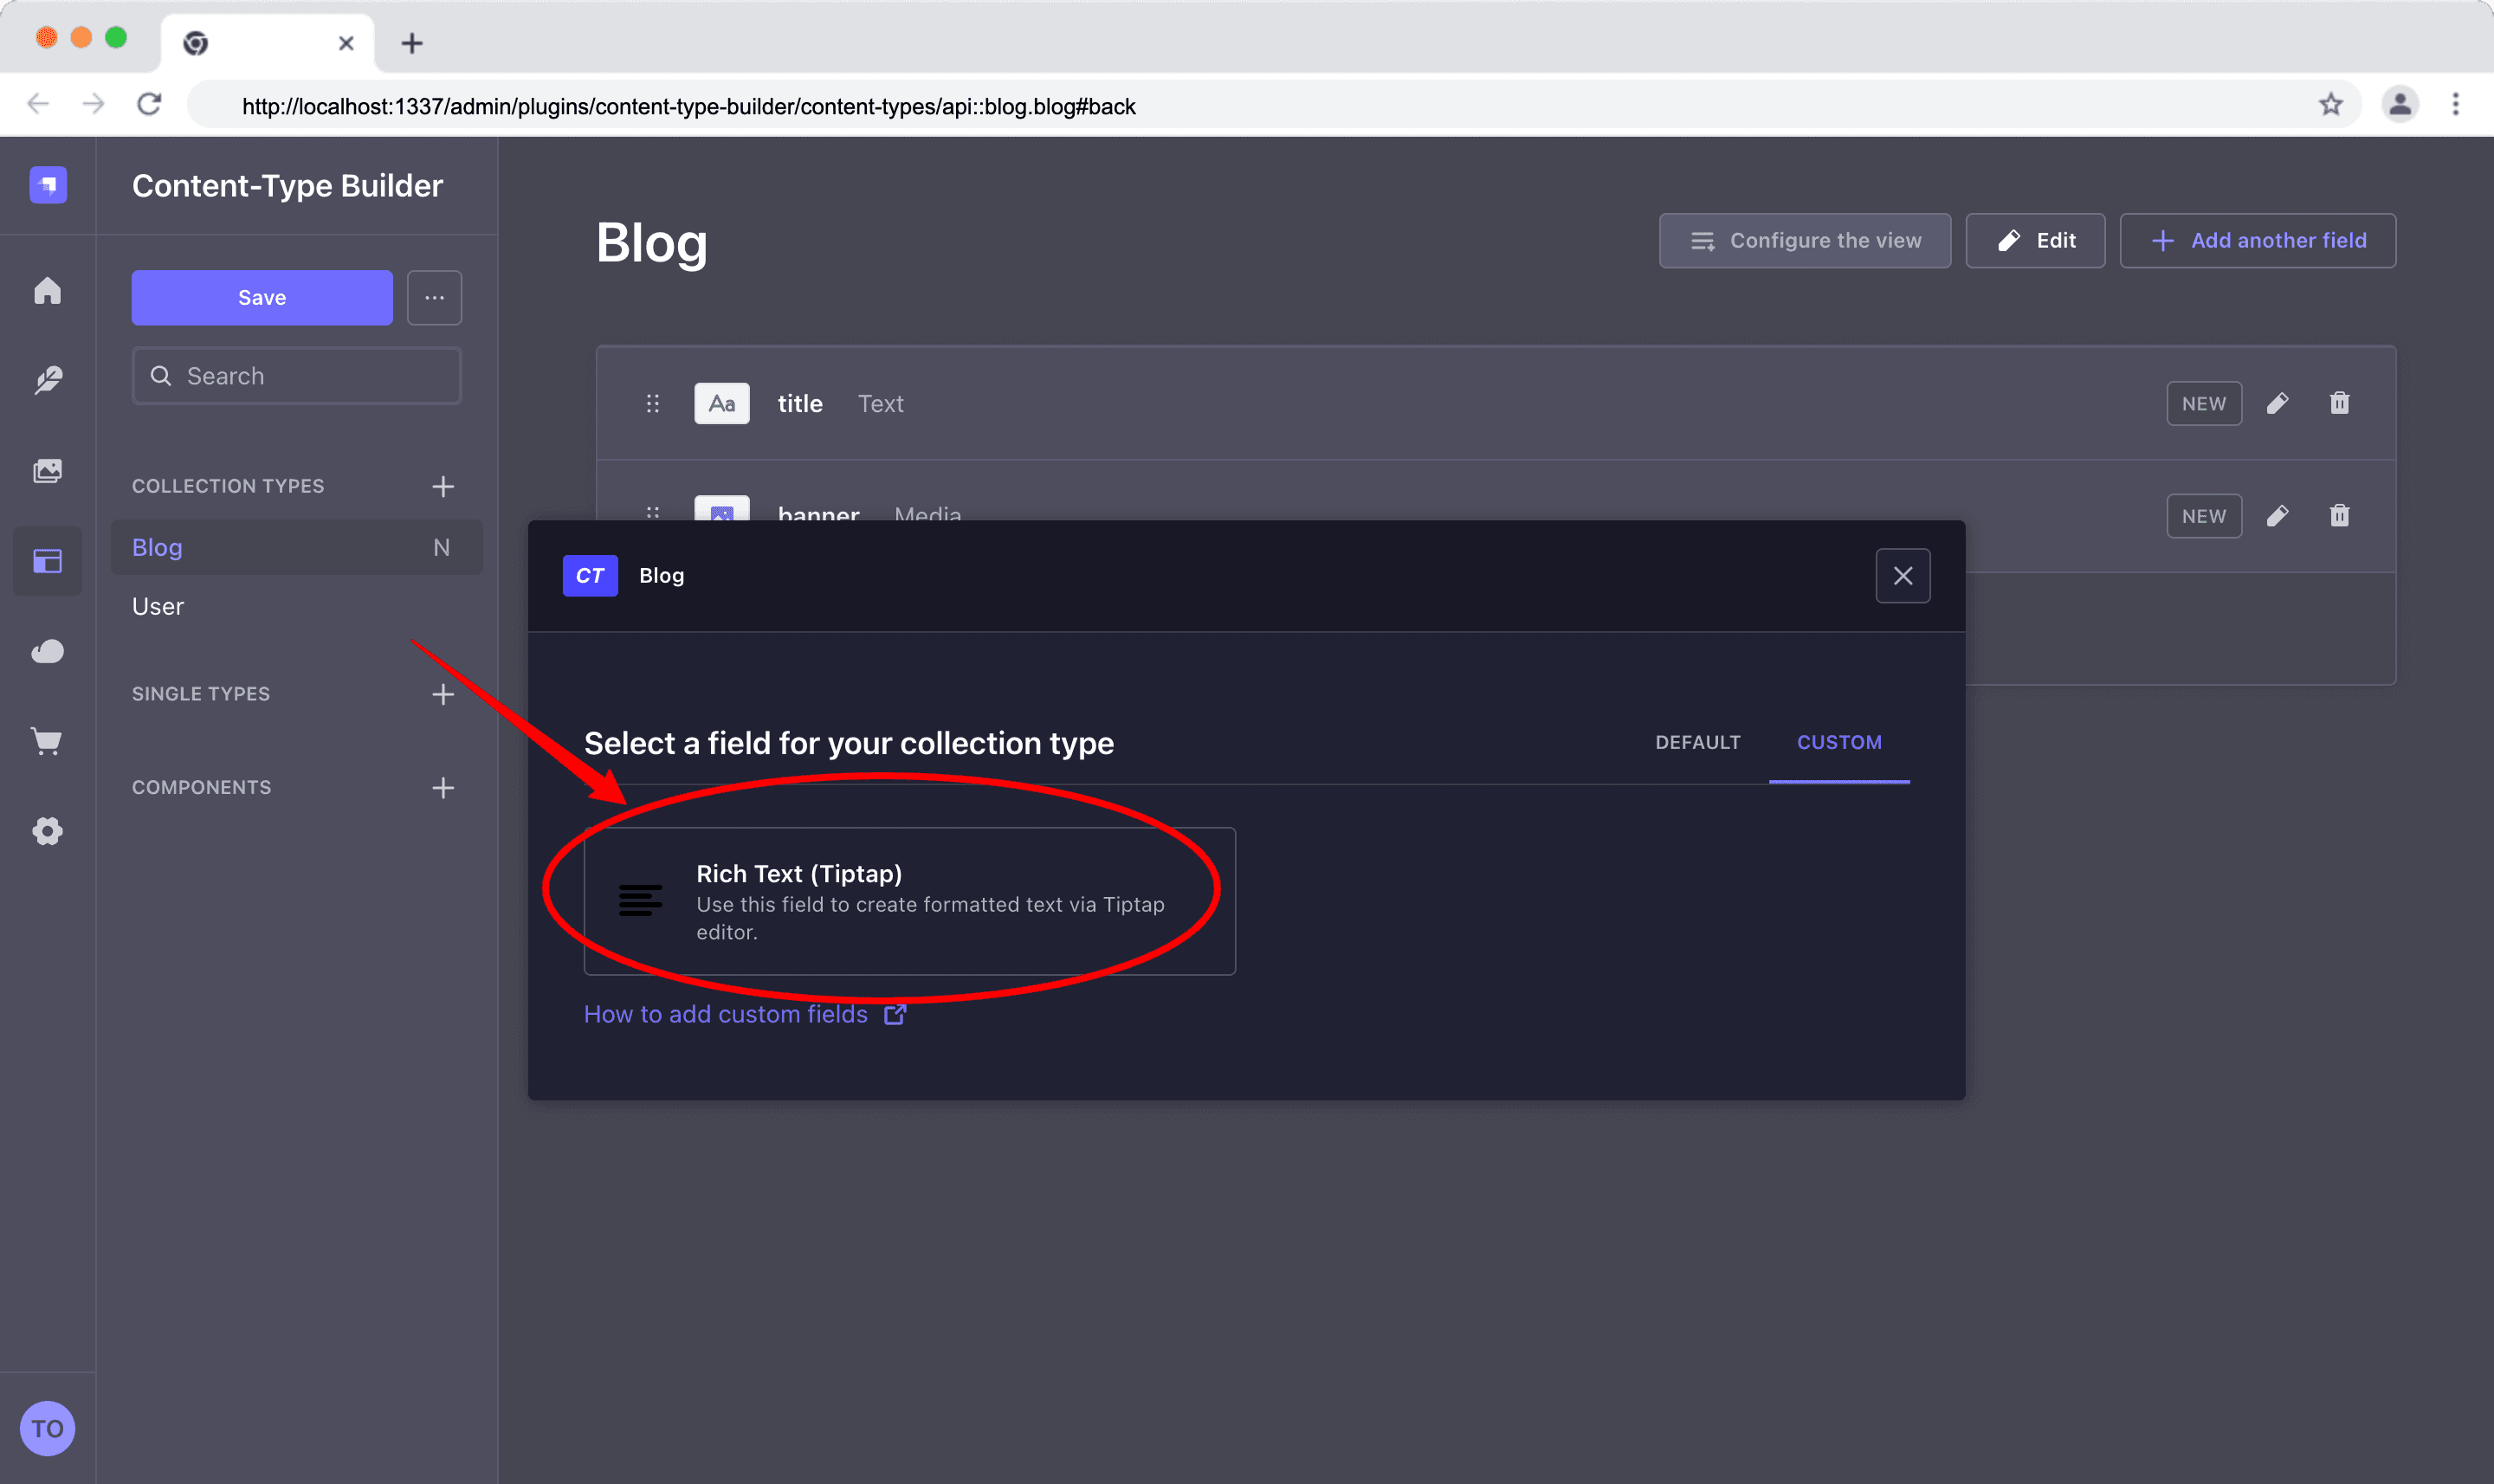Click the Edit button
This screenshot has width=2494, height=1484.
(2035, 240)
